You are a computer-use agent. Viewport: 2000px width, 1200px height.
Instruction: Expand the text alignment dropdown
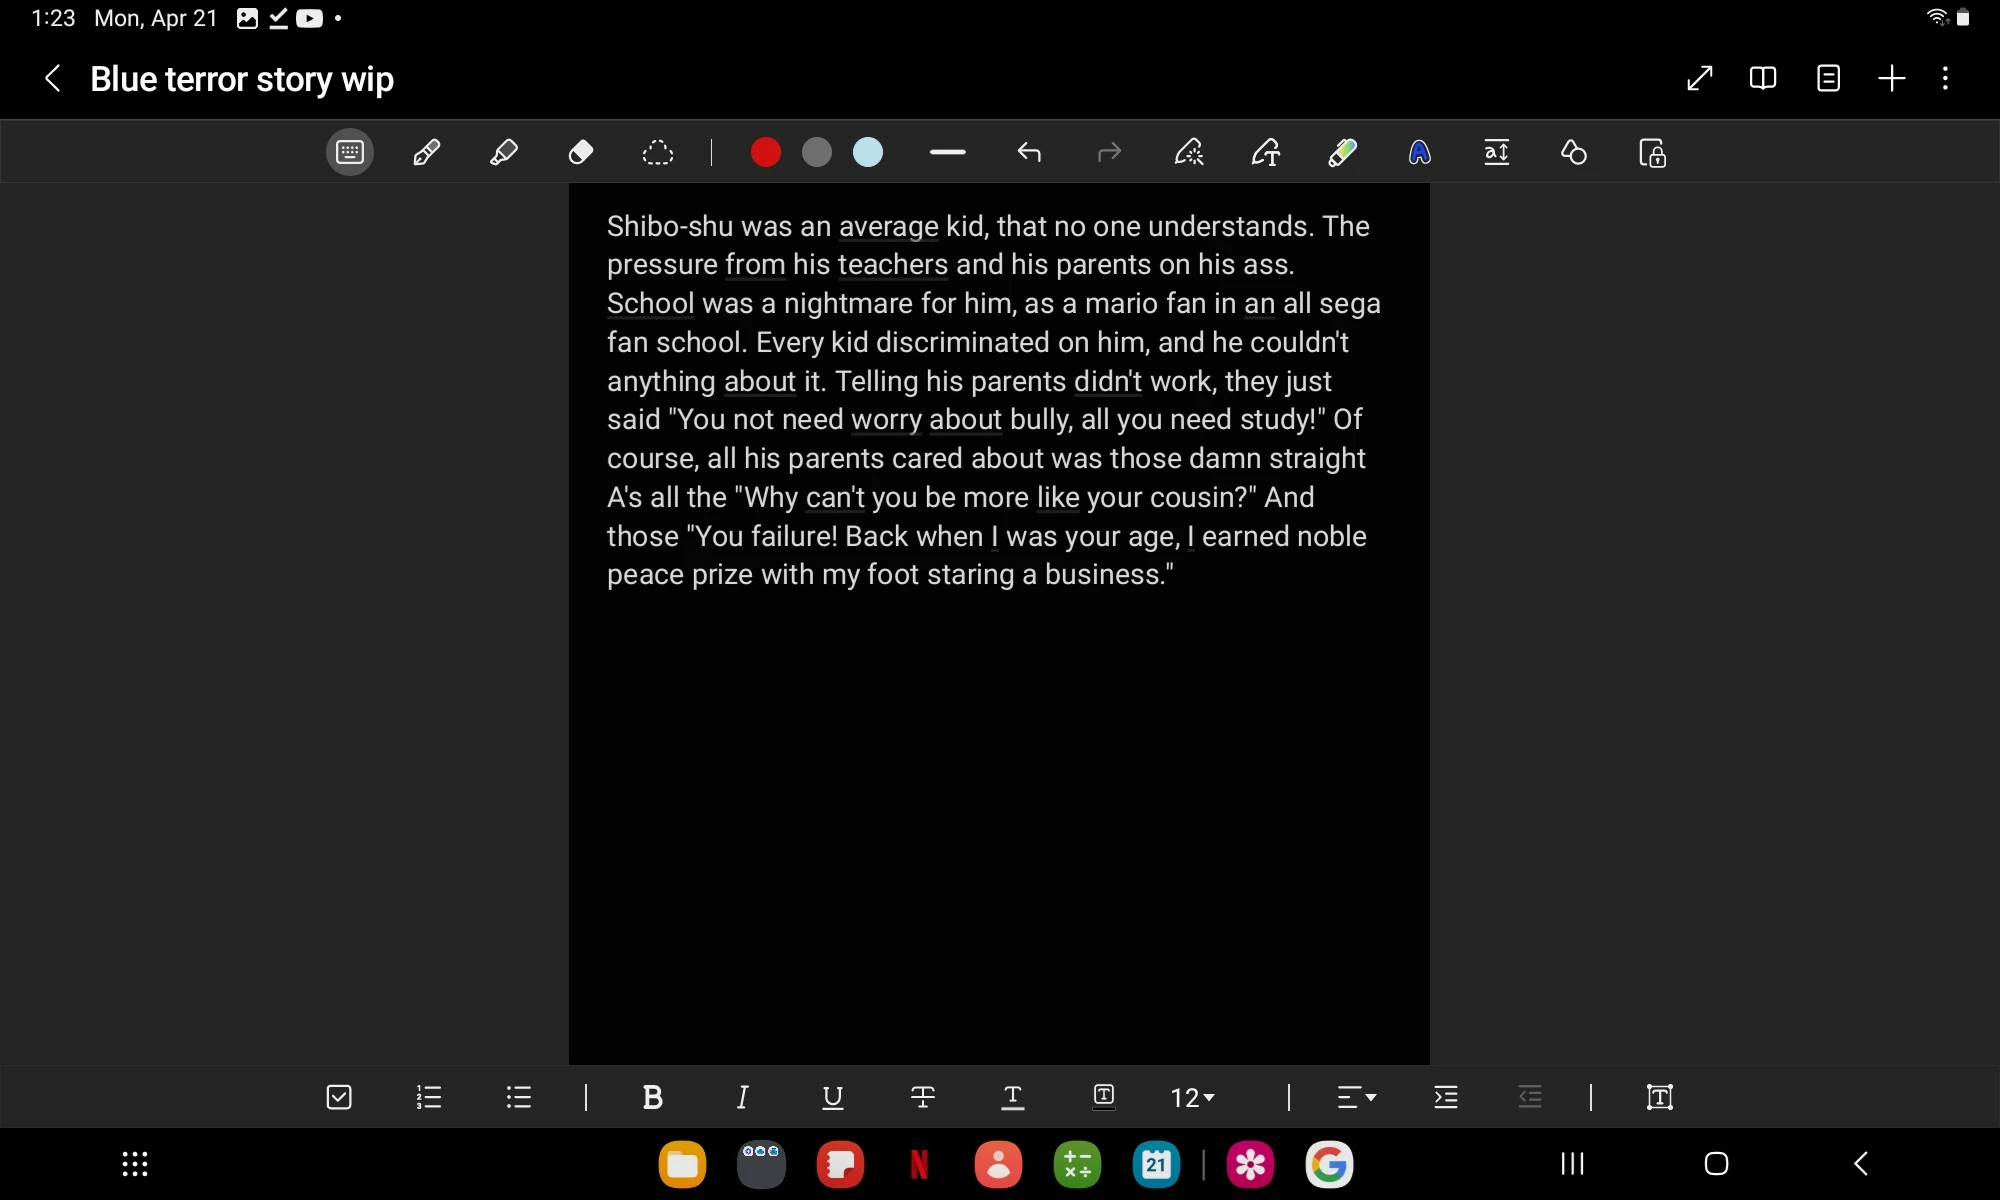click(1357, 1098)
